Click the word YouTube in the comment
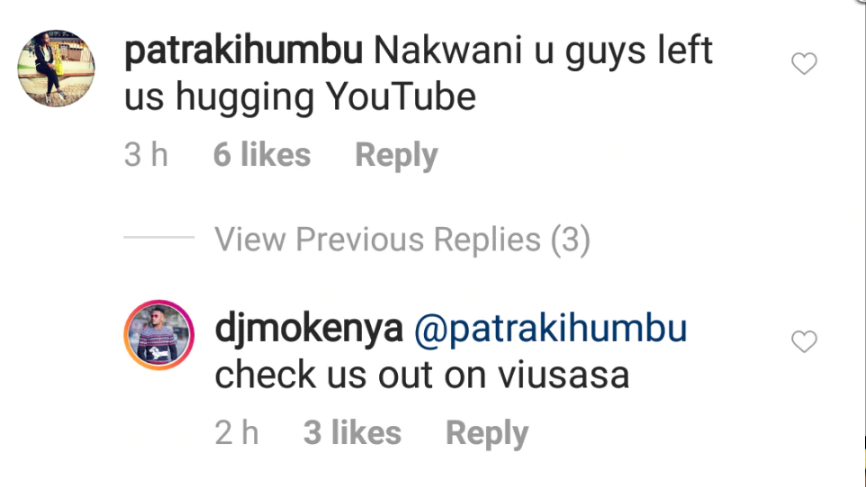 (x=400, y=97)
